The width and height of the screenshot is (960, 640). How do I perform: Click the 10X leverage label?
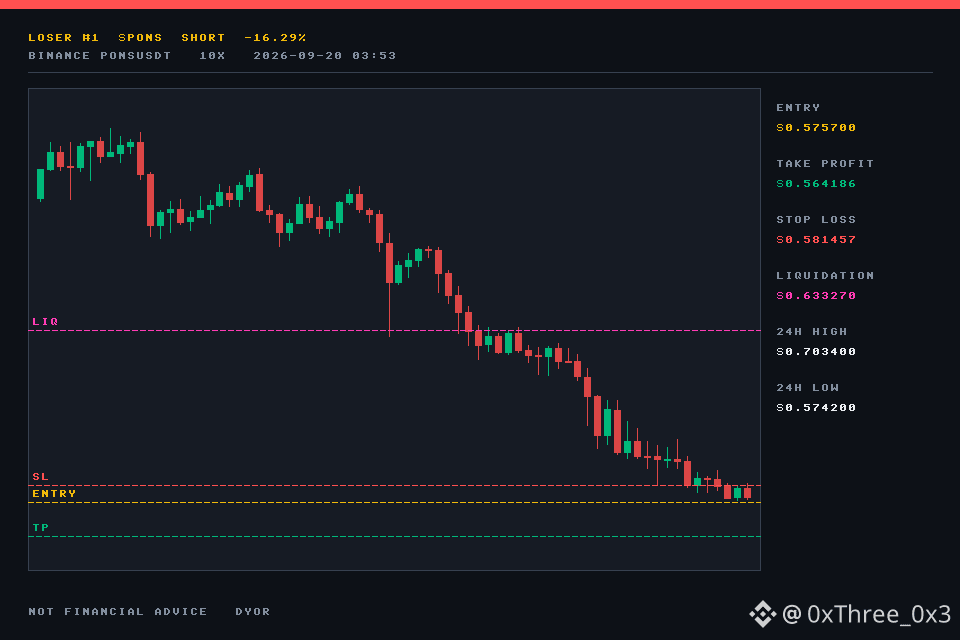coord(212,56)
